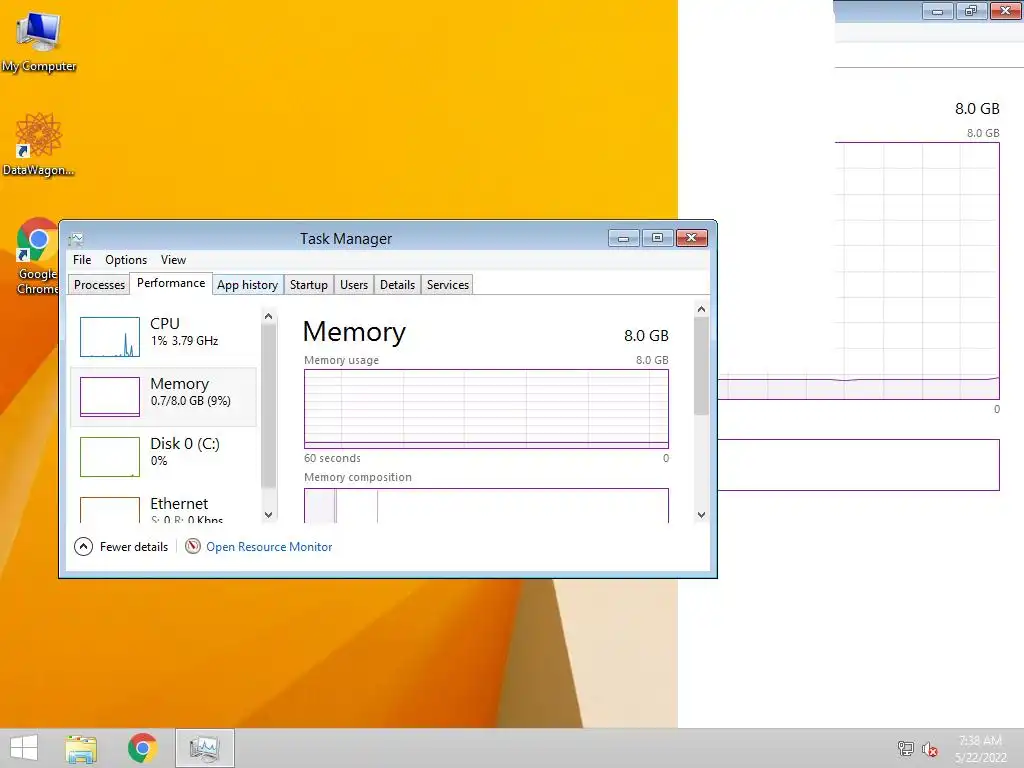The height and width of the screenshot is (768, 1024).
Task: Select the CPU performance item
Action: 163,336
